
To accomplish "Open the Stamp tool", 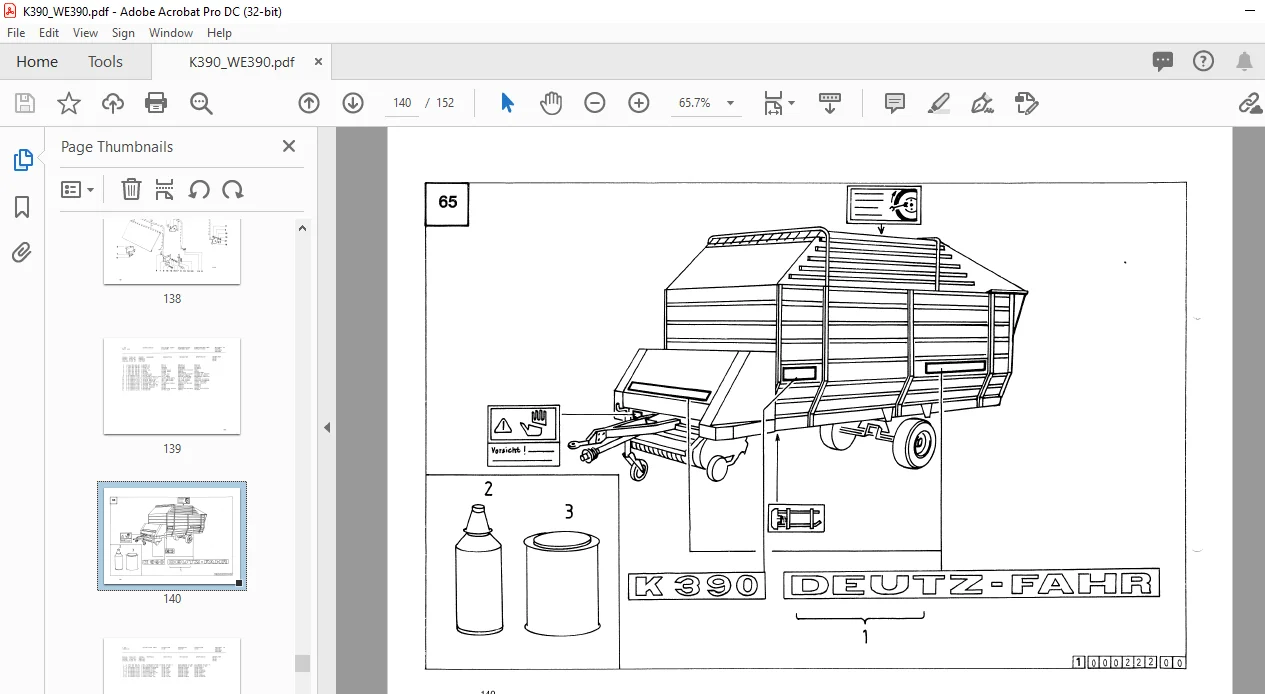I will (1026, 103).
